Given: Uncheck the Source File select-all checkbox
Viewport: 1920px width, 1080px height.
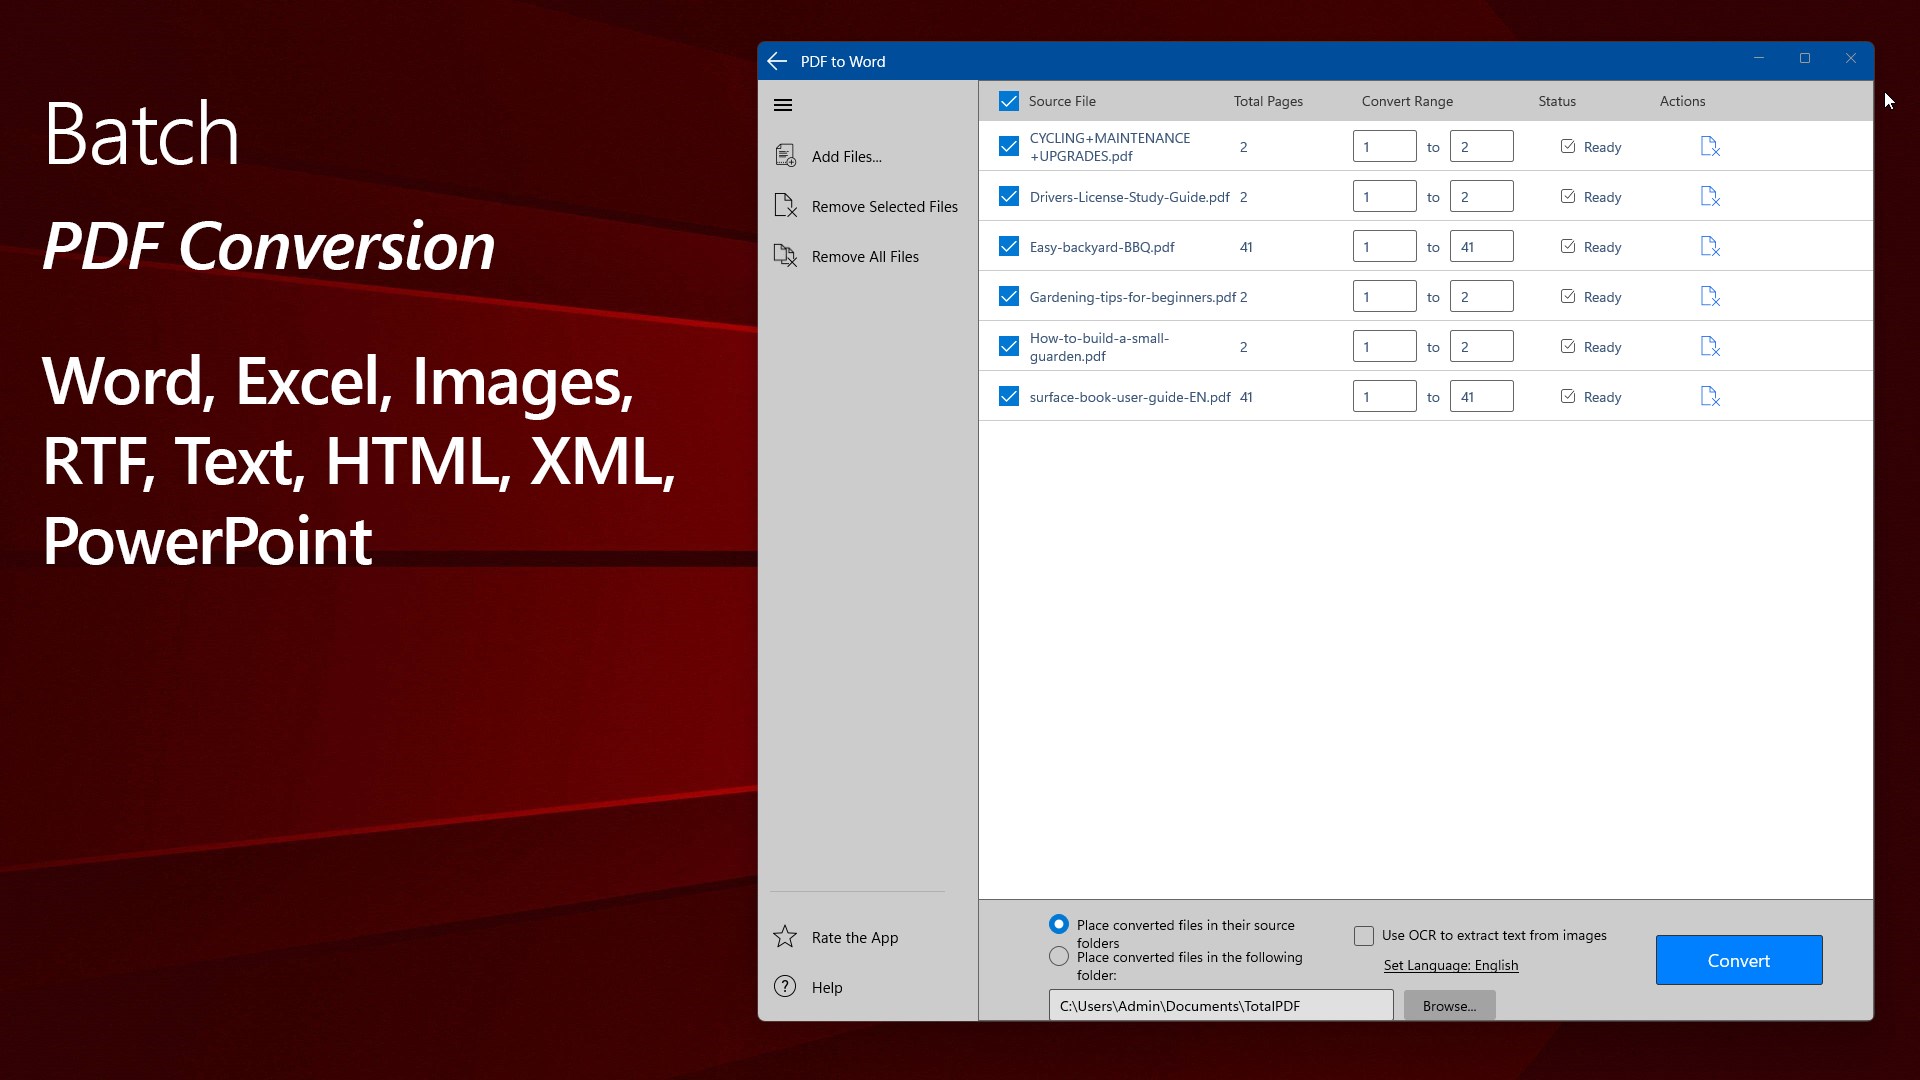Looking at the screenshot, I should pos(1009,101).
